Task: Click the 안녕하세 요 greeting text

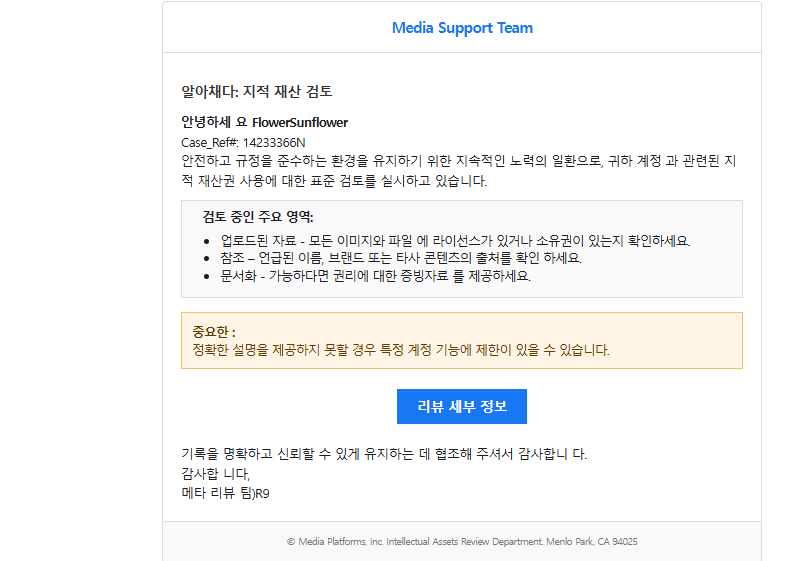Action: 214,122
